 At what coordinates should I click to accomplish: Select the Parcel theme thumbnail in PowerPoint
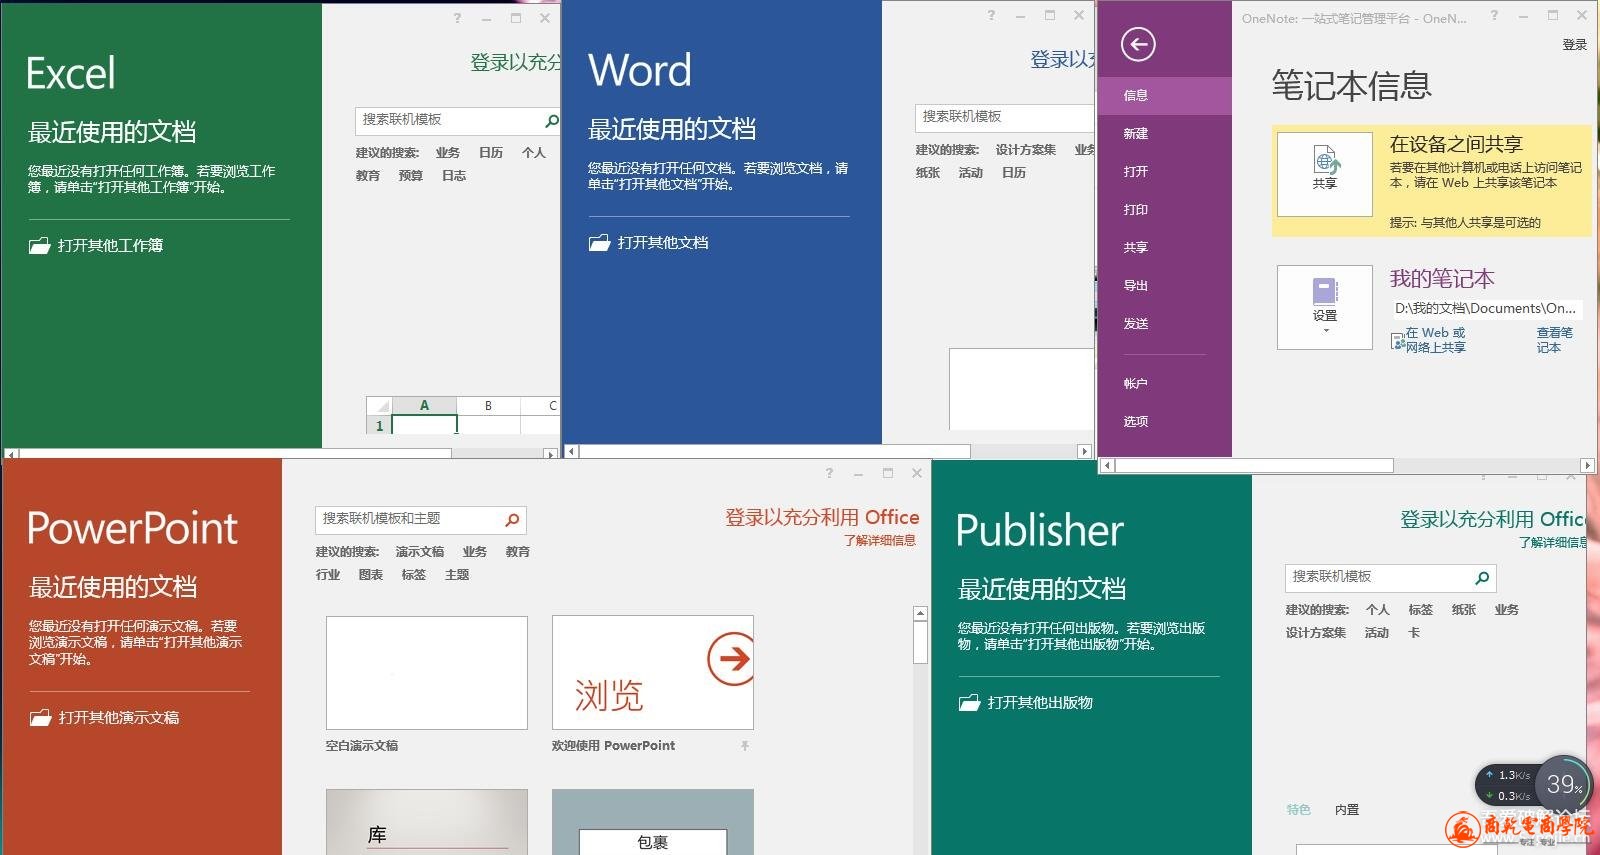point(653,822)
